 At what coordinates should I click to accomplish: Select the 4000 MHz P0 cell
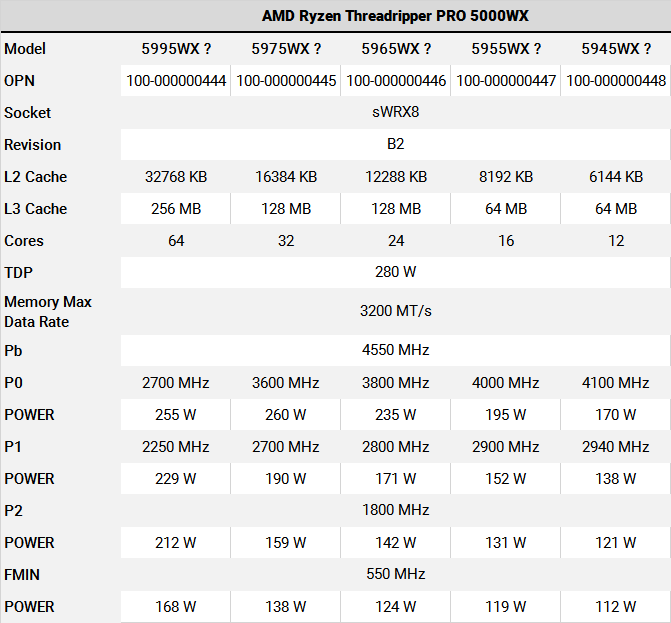point(506,383)
